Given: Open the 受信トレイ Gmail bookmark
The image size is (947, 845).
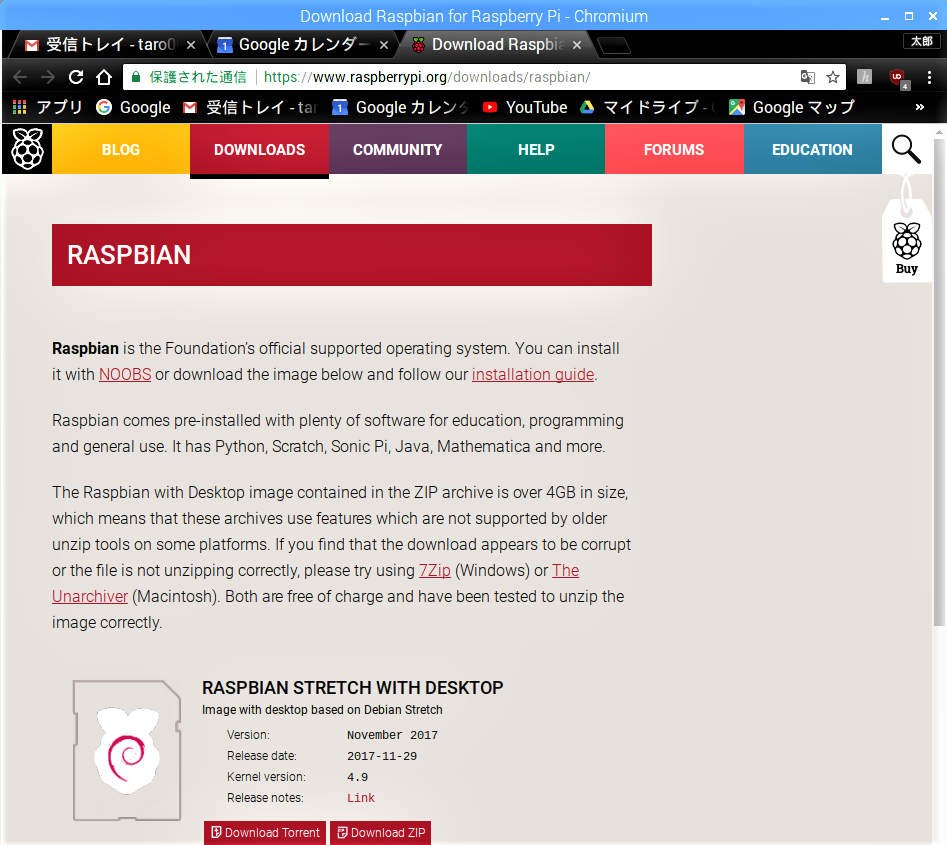Looking at the screenshot, I should tap(250, 108).
